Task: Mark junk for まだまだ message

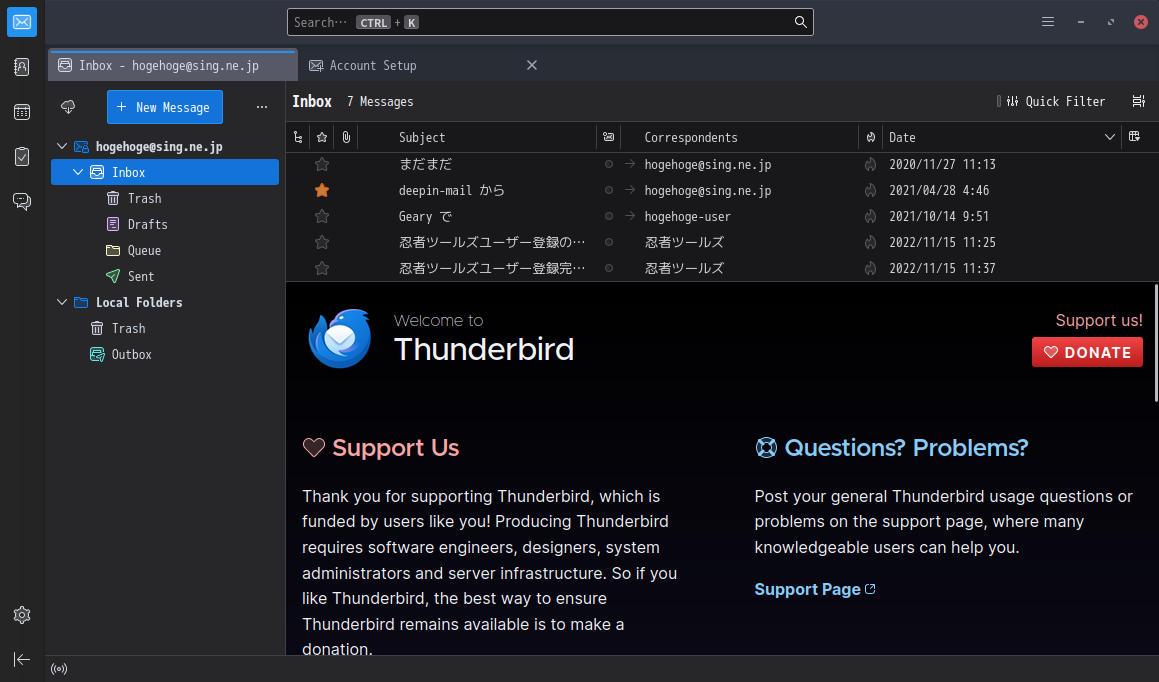Action: (871, 164)
